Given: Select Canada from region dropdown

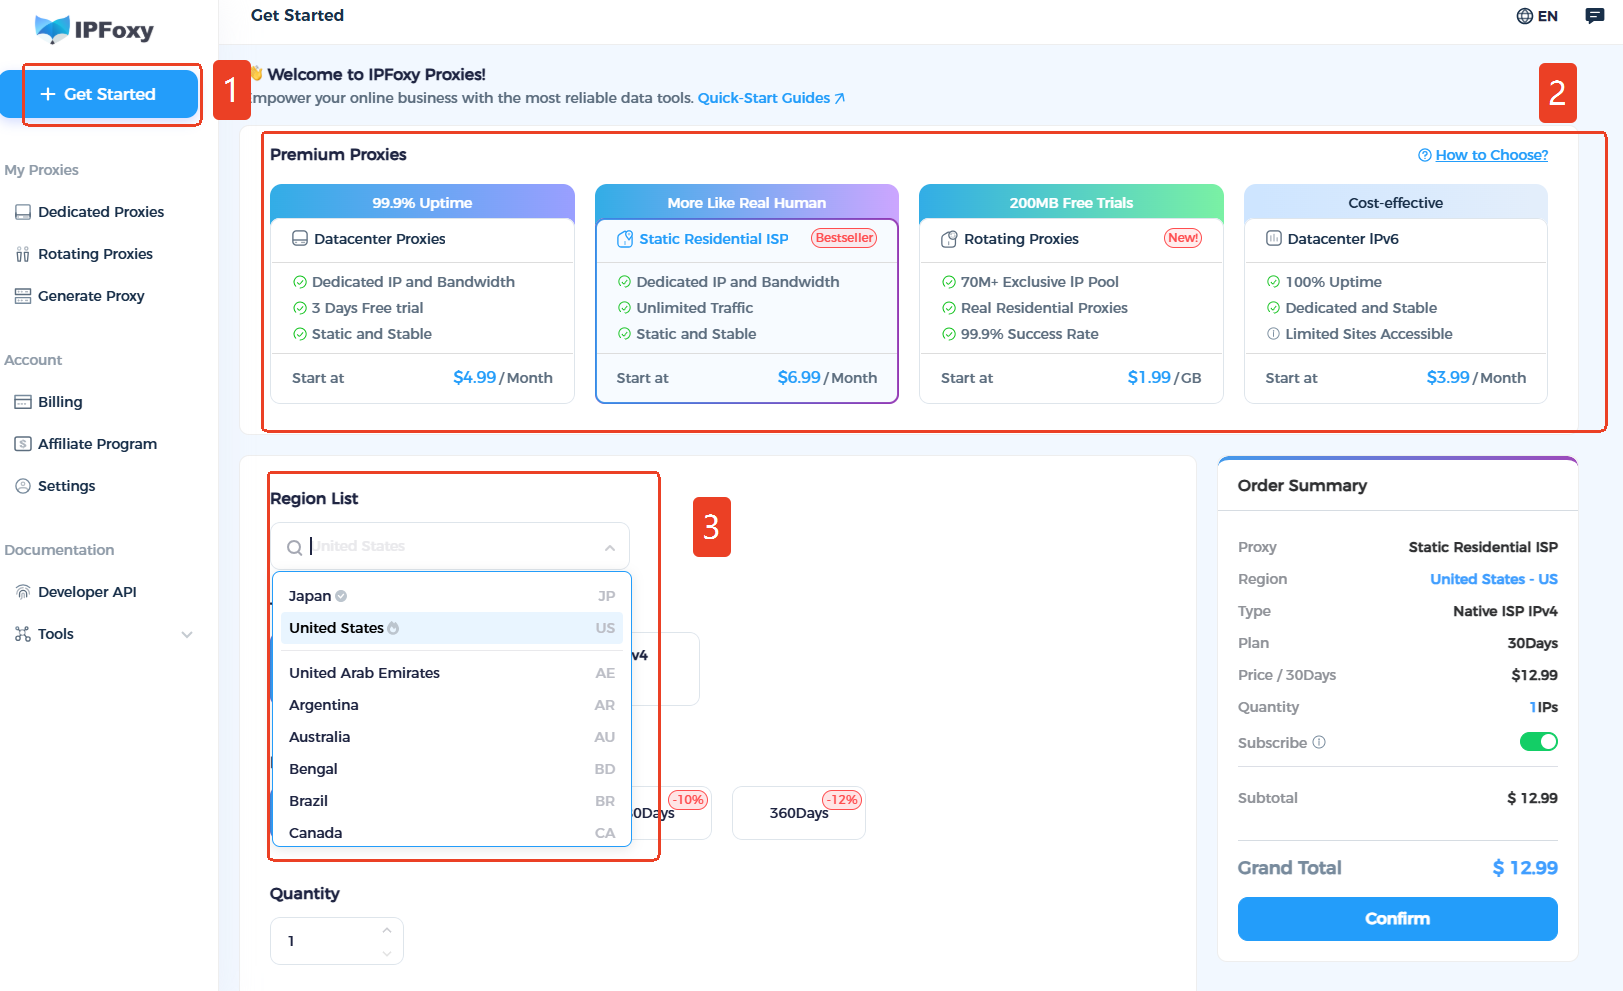Looking at the screenshot, I should click(x=452, y=833).
